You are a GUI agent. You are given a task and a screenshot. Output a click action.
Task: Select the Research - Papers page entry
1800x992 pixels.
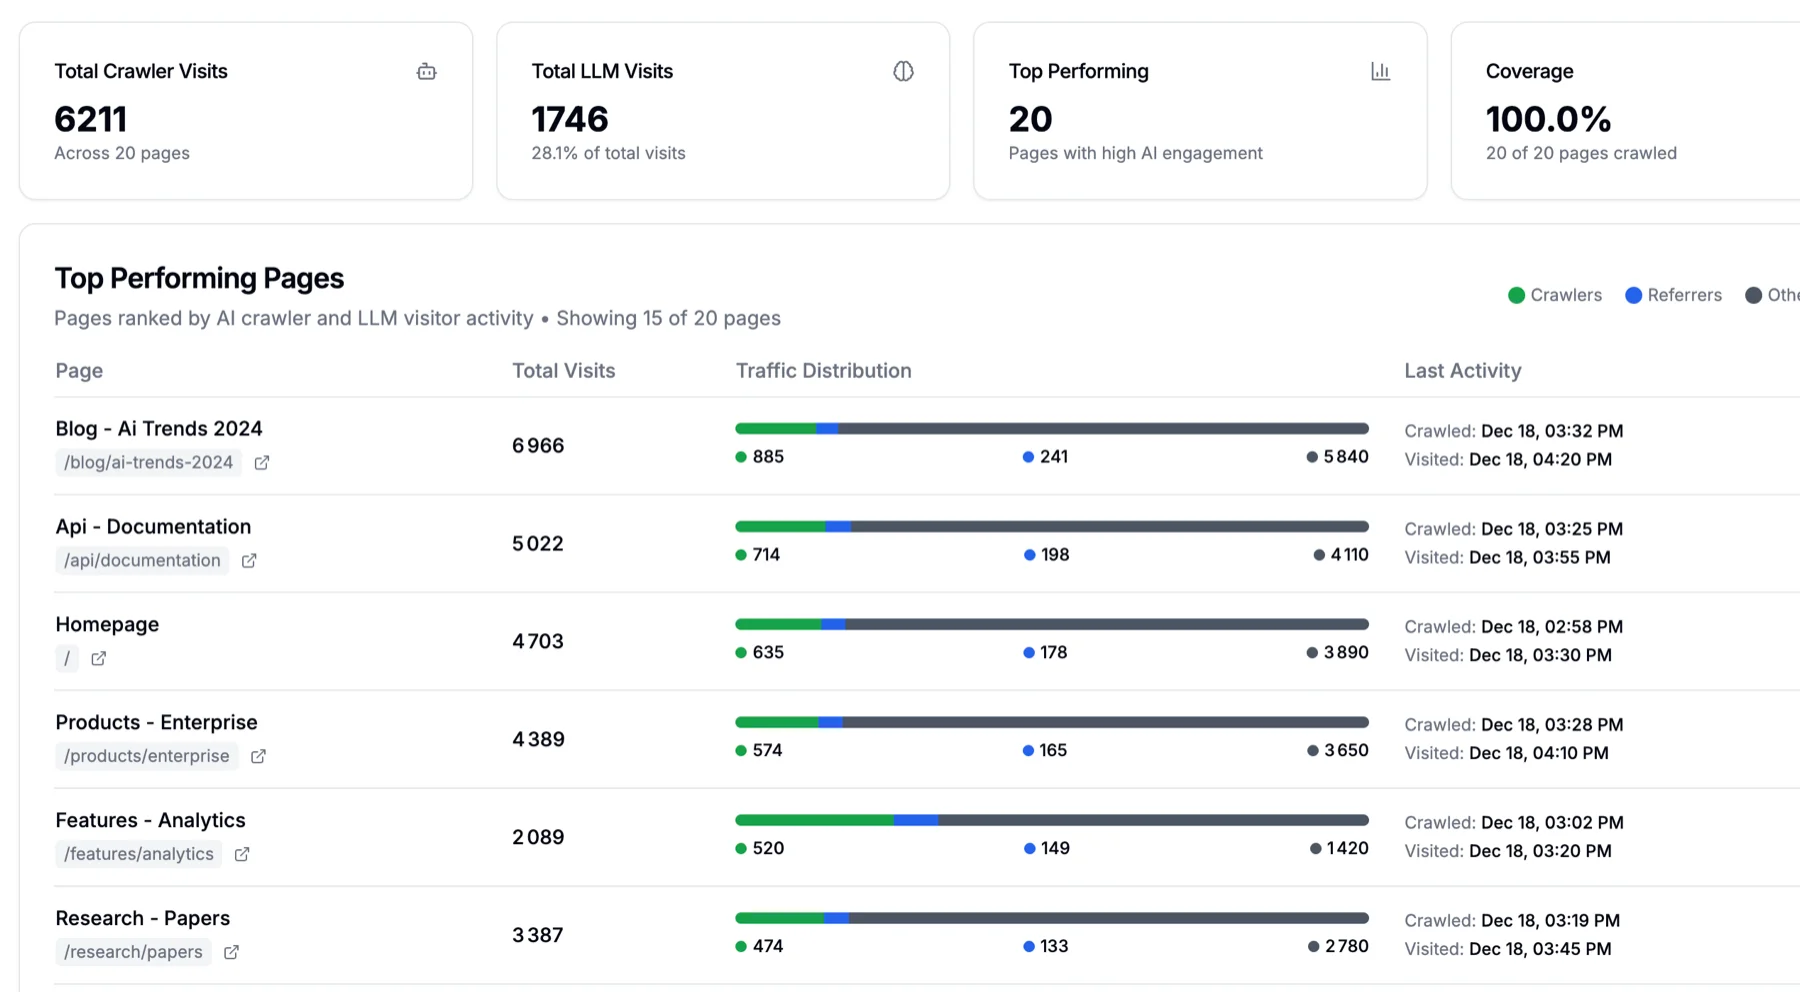[x=143, y=917]
